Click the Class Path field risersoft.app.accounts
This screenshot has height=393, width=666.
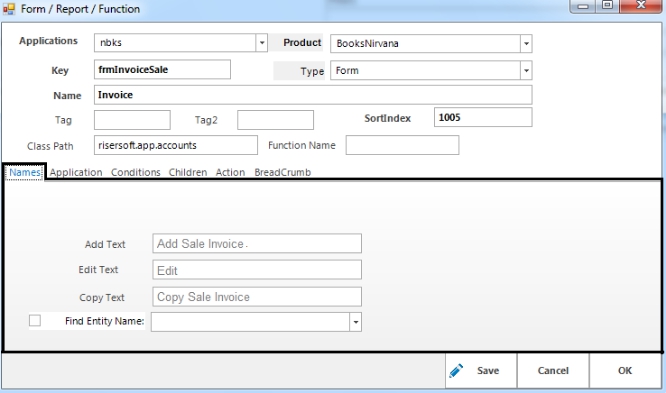tap(176, 145)
